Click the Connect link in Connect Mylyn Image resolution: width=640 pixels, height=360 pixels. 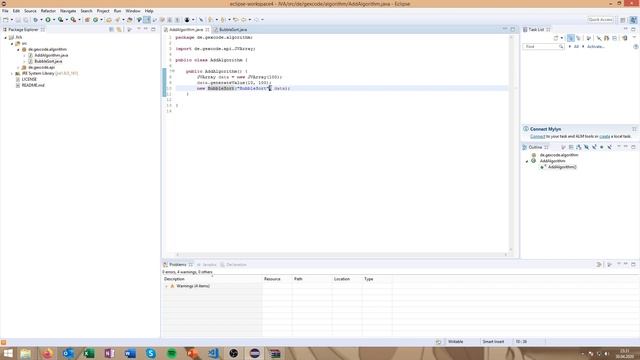[537, 136]
